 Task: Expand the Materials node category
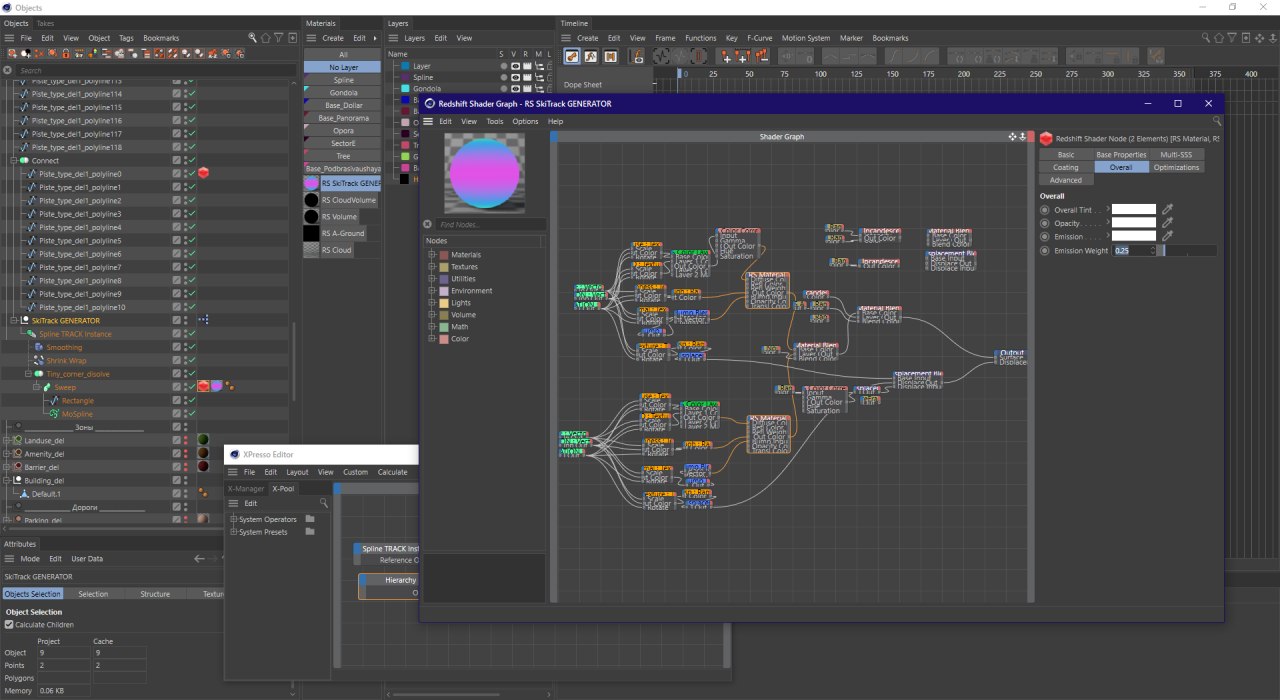click(x=433, y=255)
